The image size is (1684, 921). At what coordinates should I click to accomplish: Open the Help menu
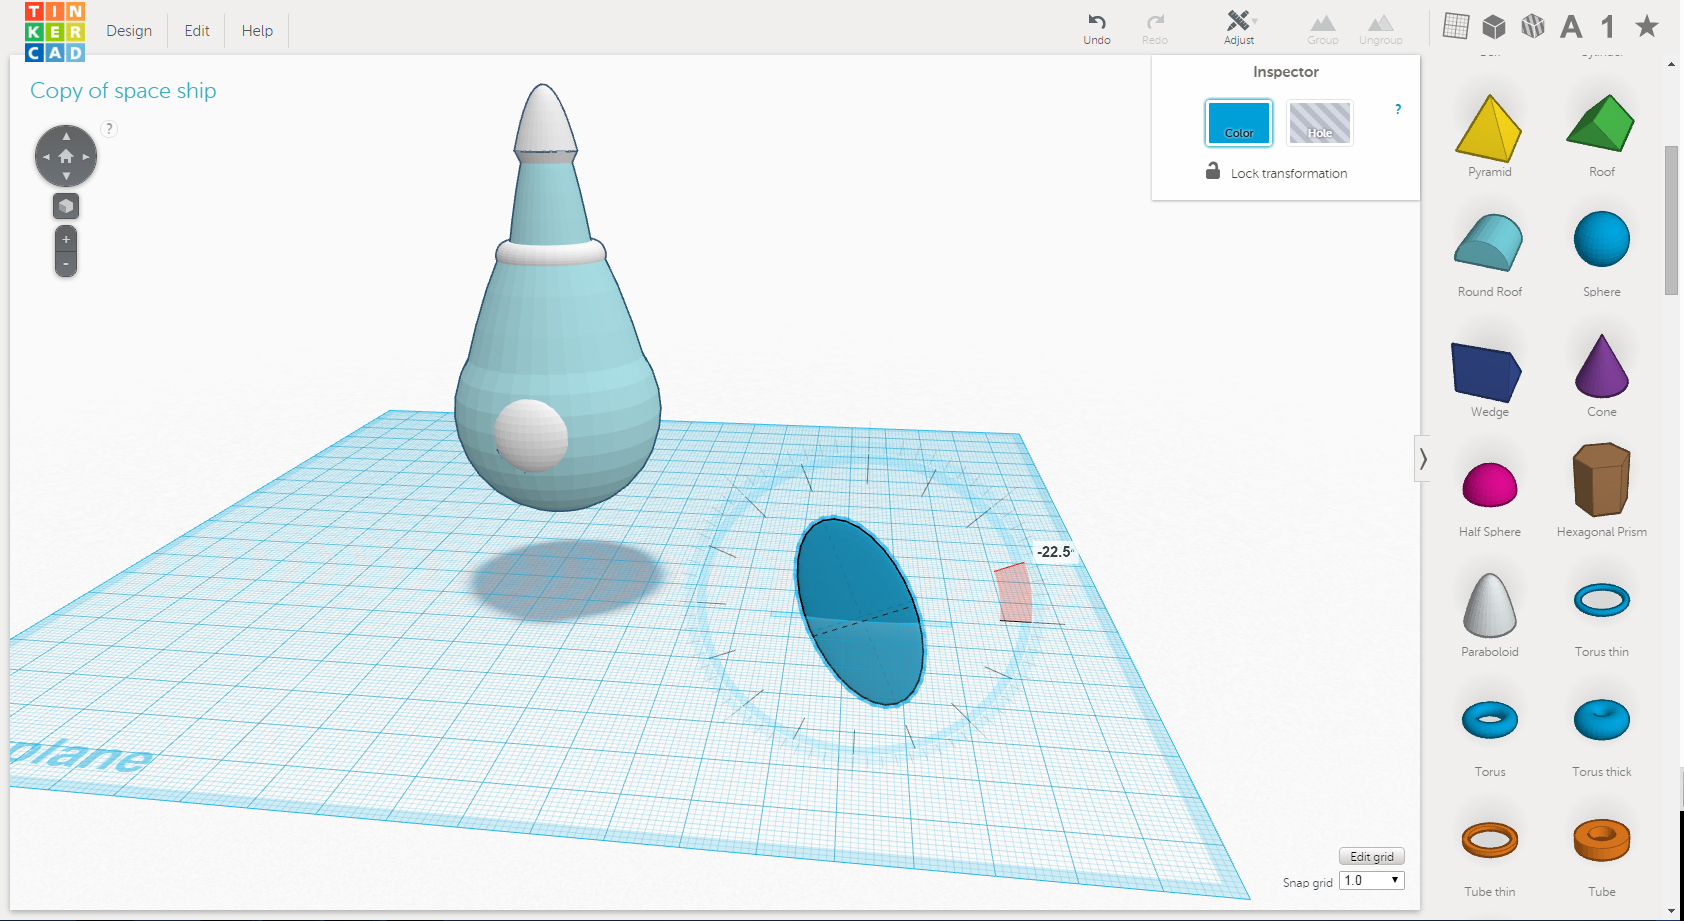[x=257, y=31]
